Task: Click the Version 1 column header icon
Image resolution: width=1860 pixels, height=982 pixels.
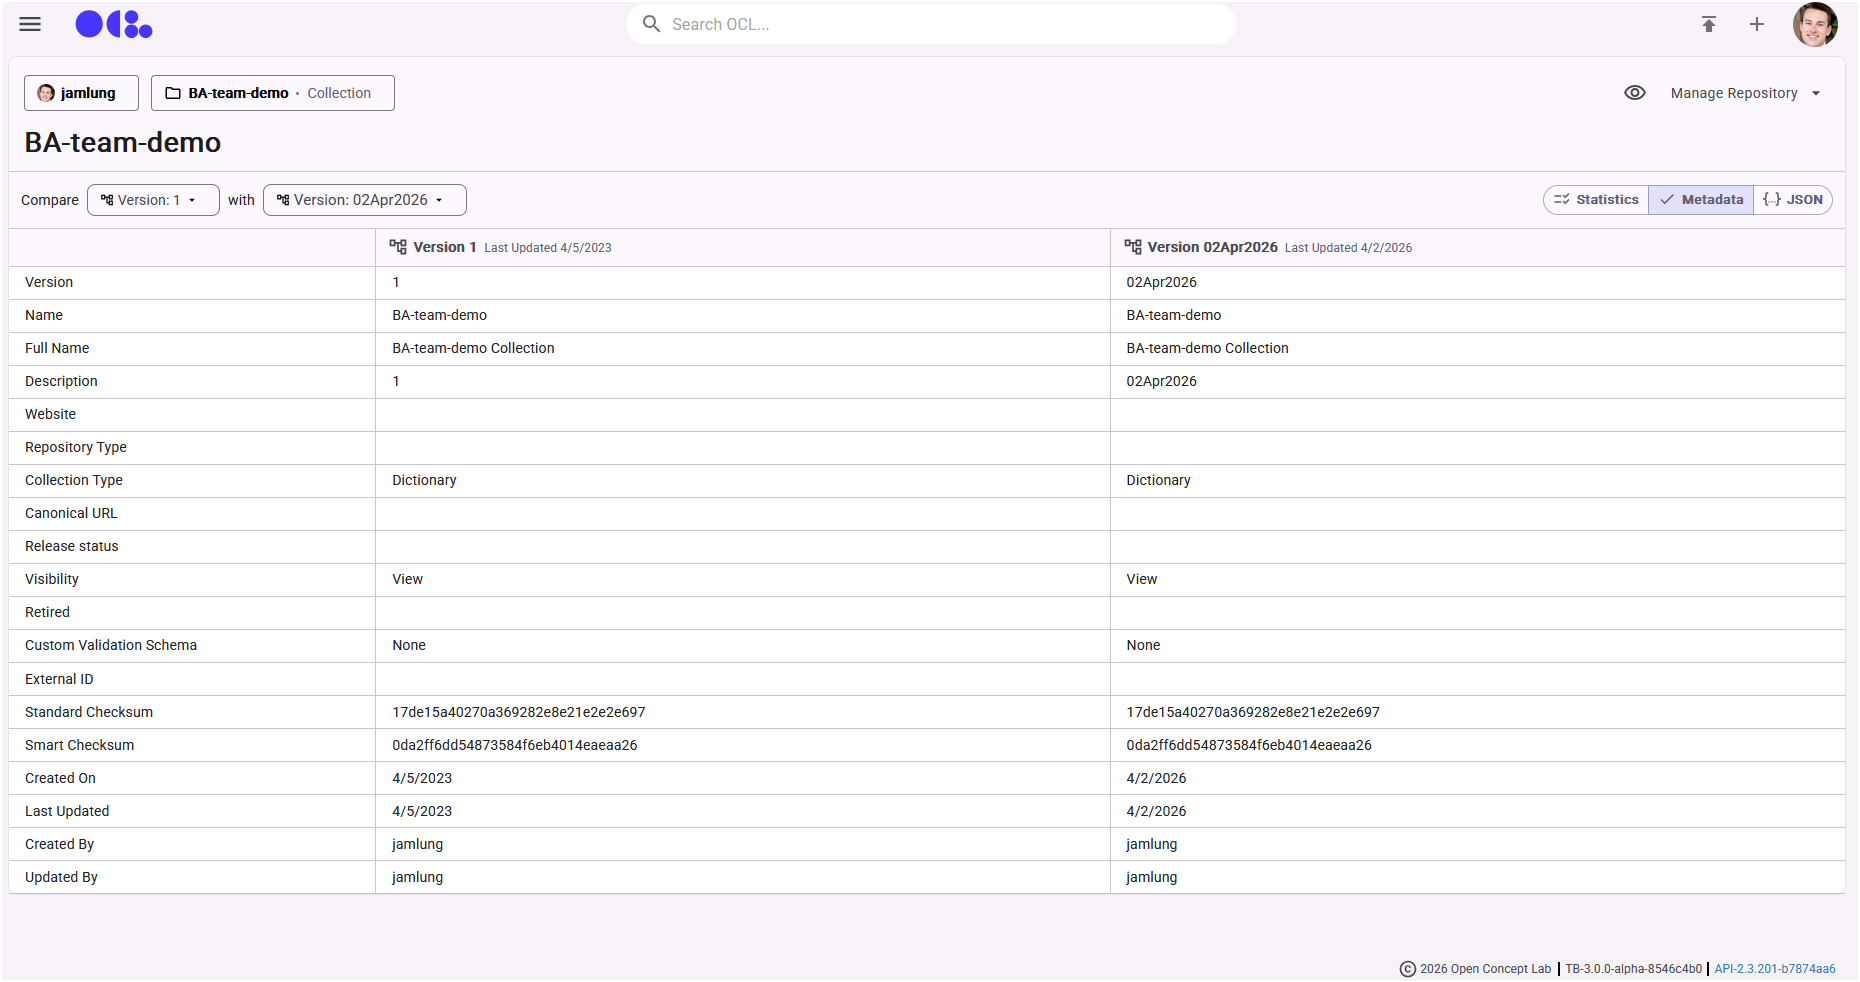Action: [x=398, y=247]
